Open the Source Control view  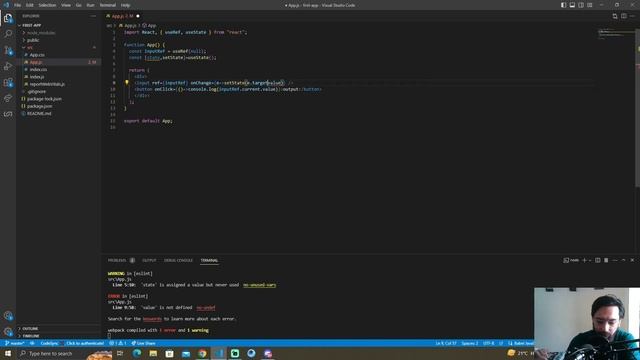8,50
